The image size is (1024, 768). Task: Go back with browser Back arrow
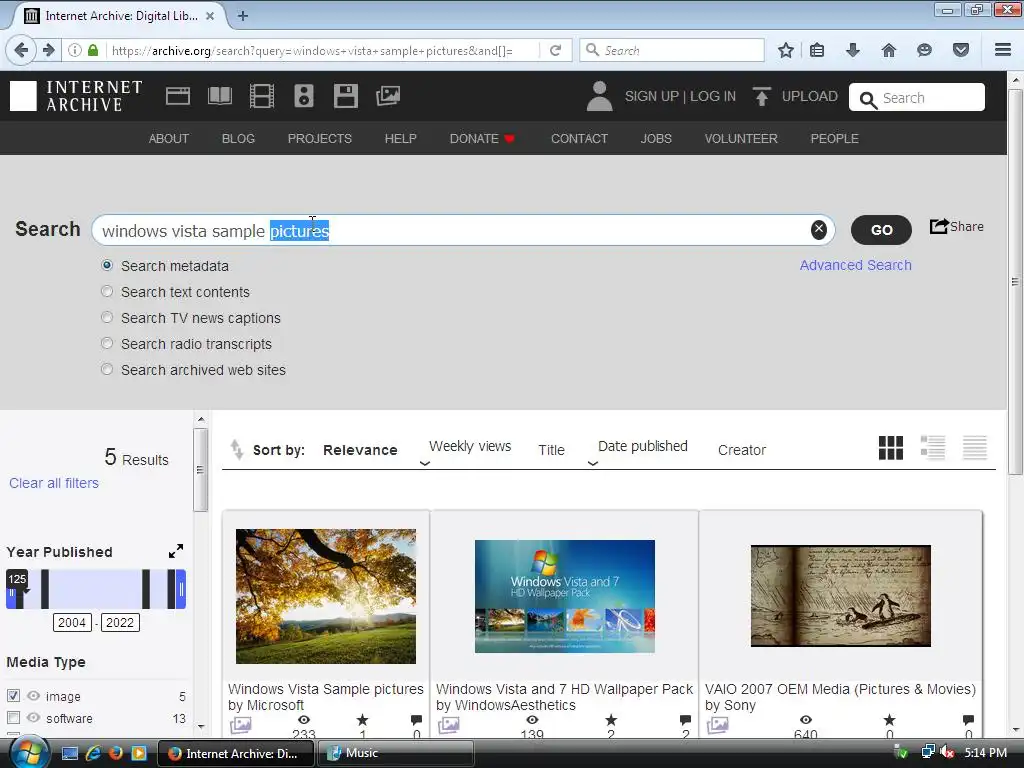point(21,50)
